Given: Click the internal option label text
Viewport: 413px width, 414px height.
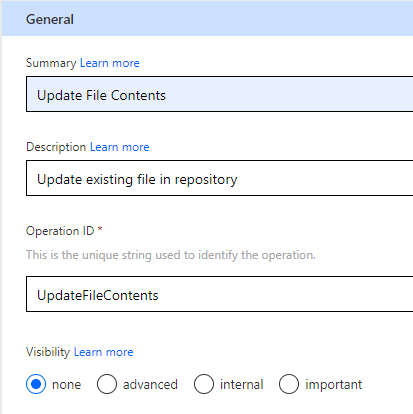Looking at the screenshot, I should click(242, 384).
